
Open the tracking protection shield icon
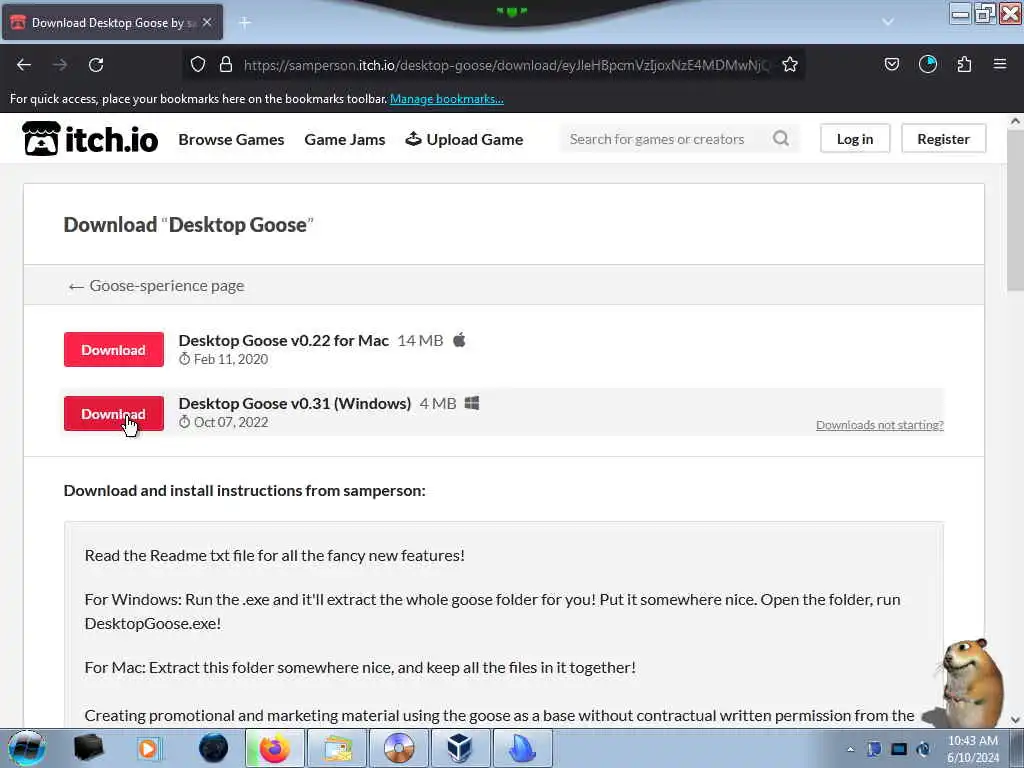(x=198, y=65)
